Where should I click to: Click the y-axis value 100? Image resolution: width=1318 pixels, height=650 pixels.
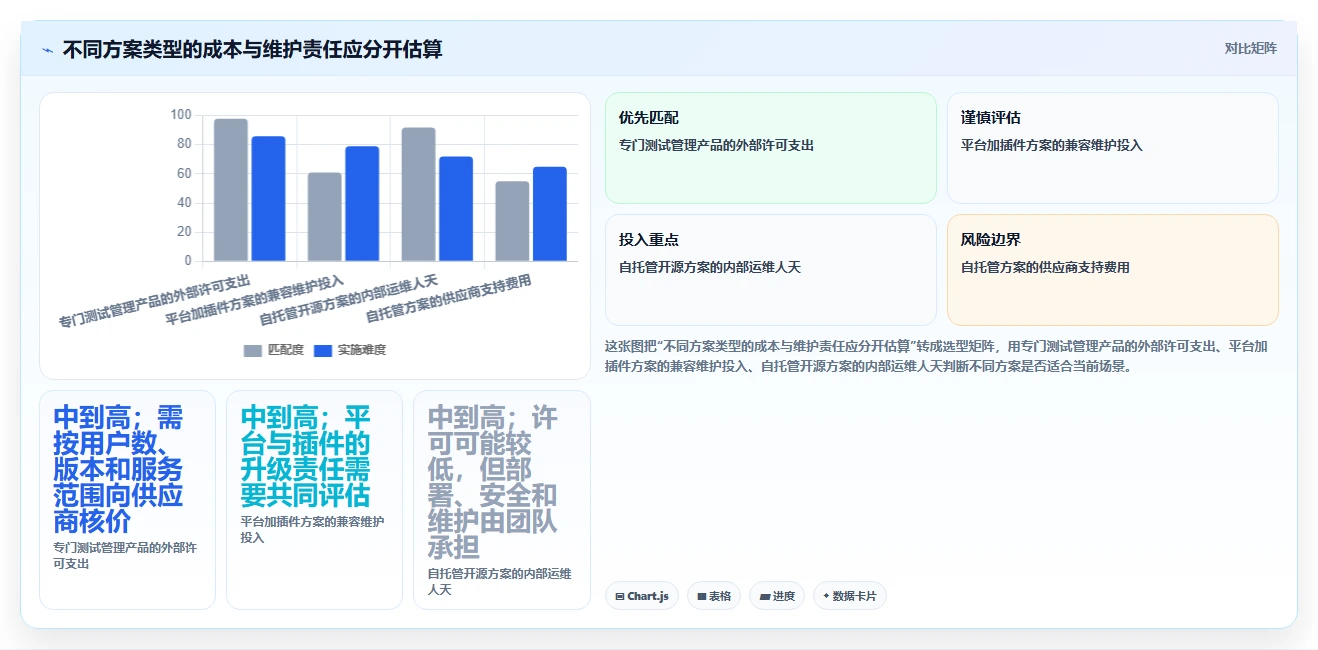181,115
